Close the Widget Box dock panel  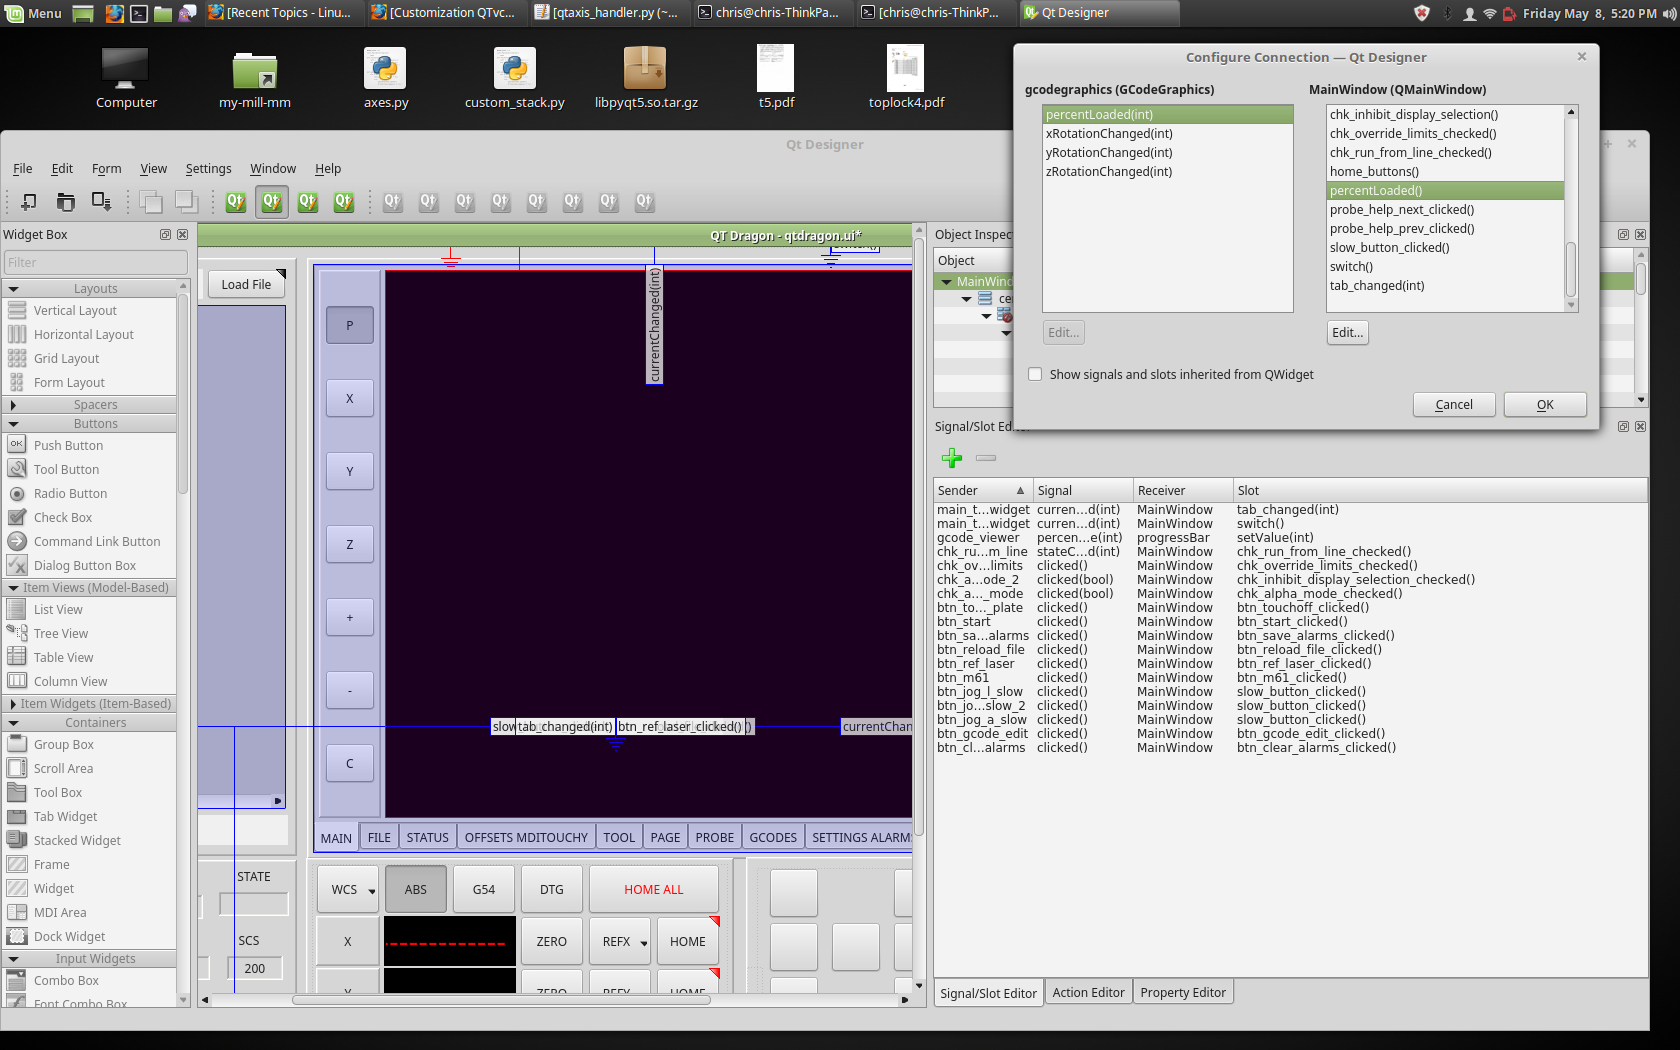182,235
